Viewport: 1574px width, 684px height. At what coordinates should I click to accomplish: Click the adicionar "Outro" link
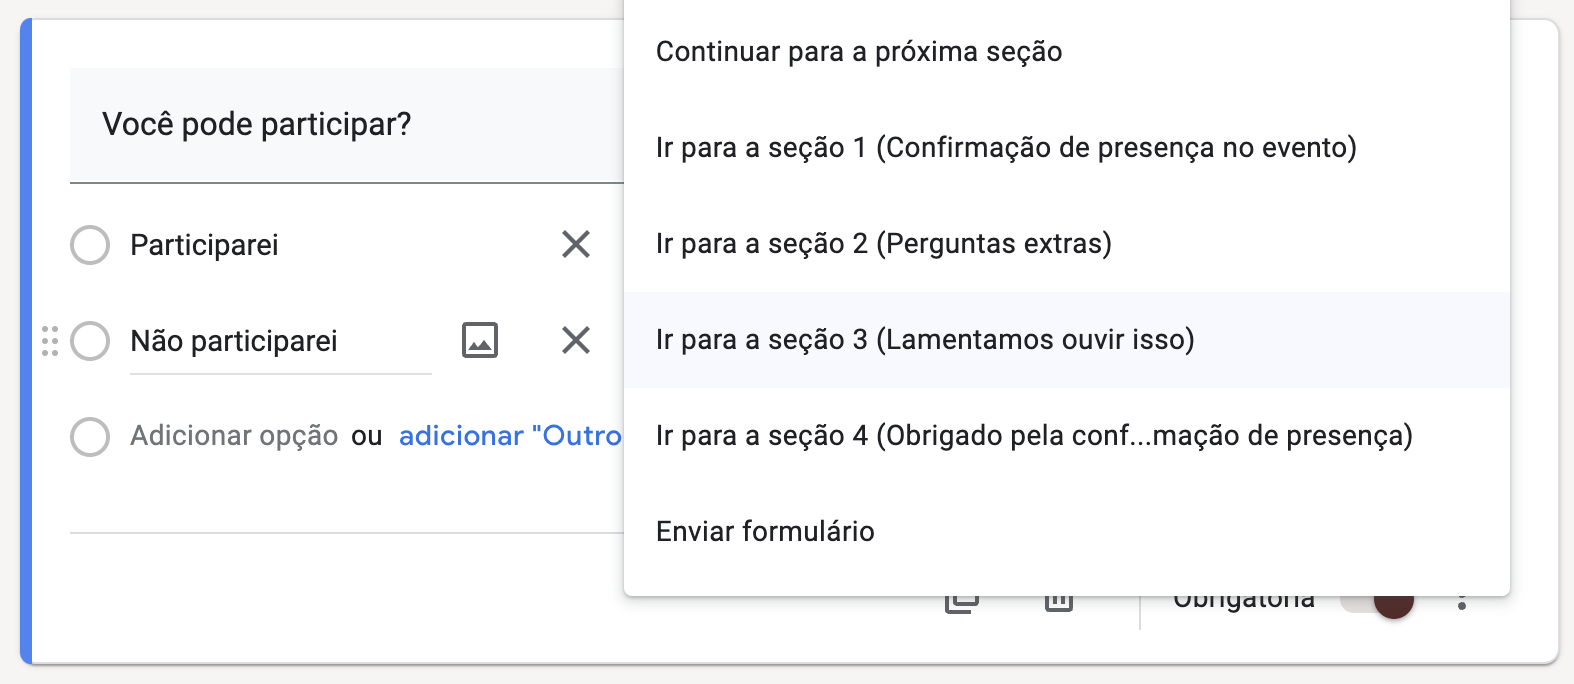pyautogui.click(x=510, y=436)
